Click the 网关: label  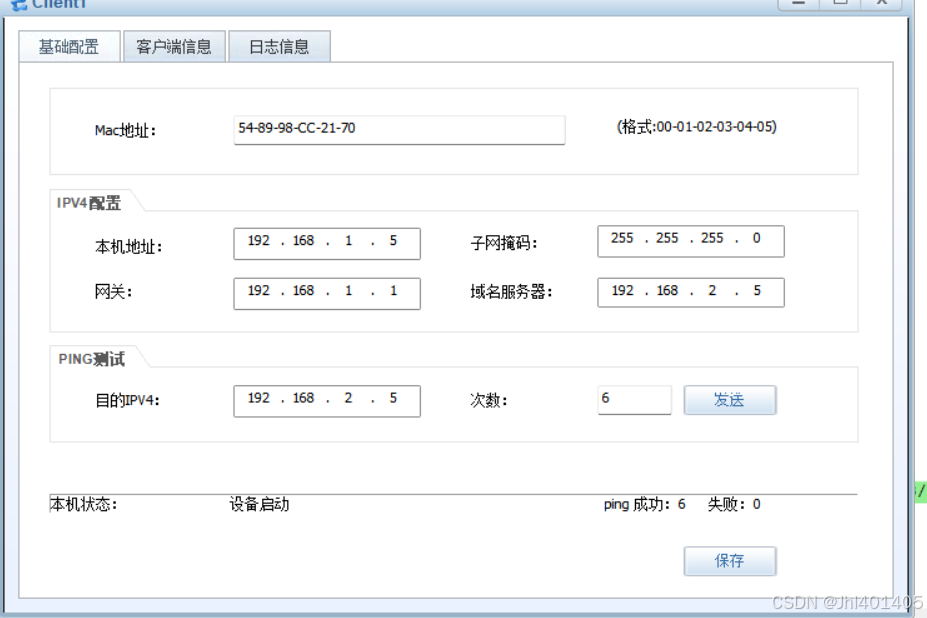[x=114, y=292]
